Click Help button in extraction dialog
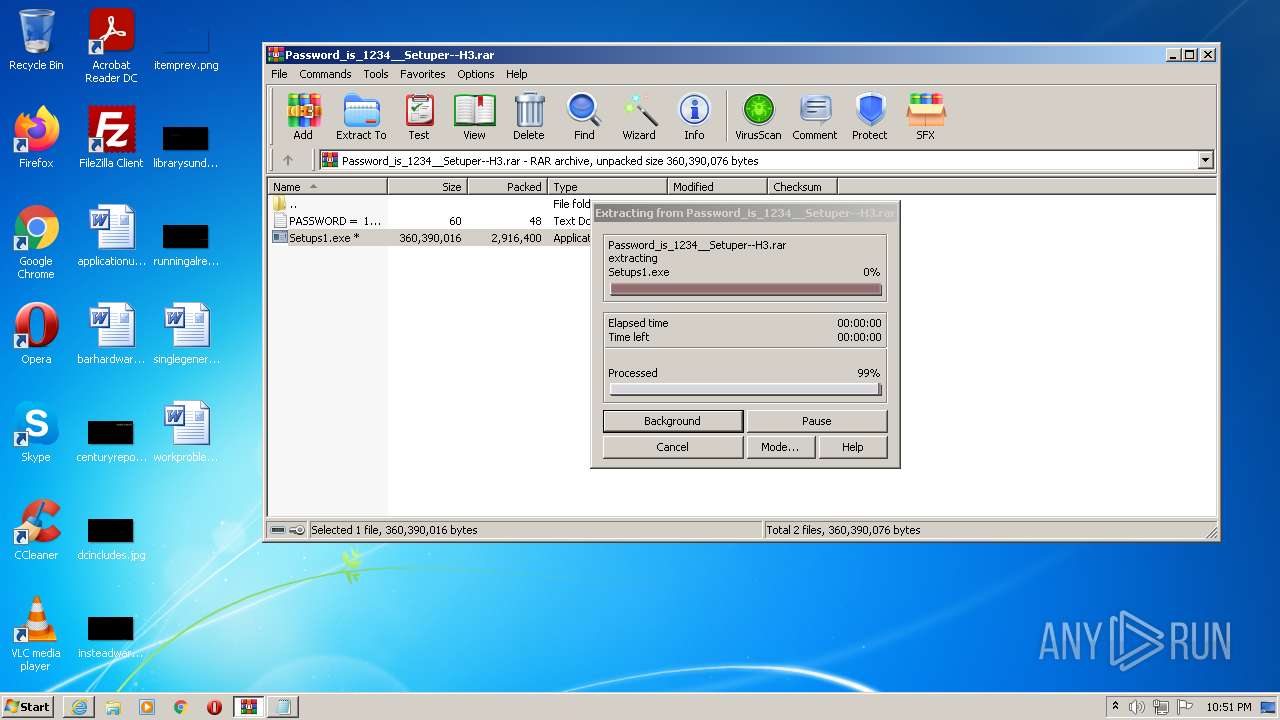Viewport: 1280px width, 720px height. tap(853, 447)
